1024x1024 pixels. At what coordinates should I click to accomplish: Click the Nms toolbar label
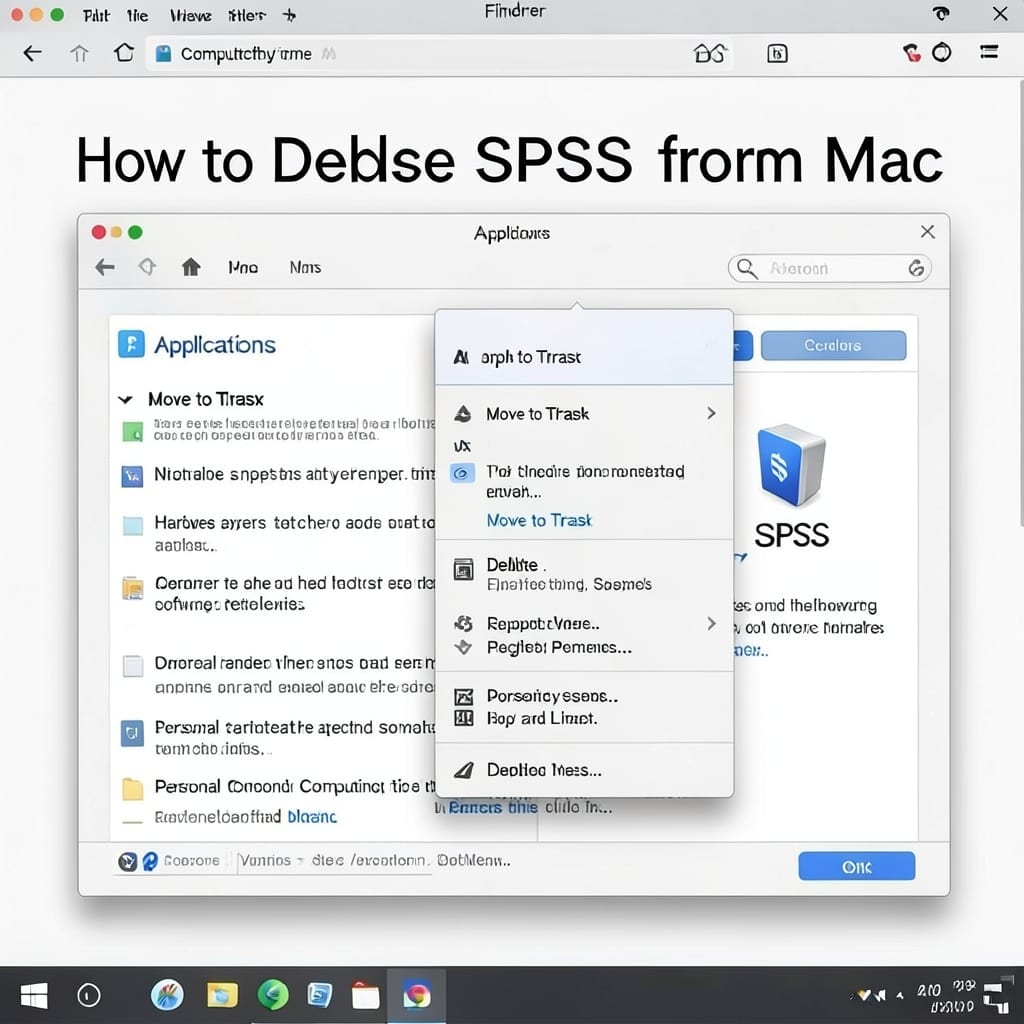click(x=305, y=267)
